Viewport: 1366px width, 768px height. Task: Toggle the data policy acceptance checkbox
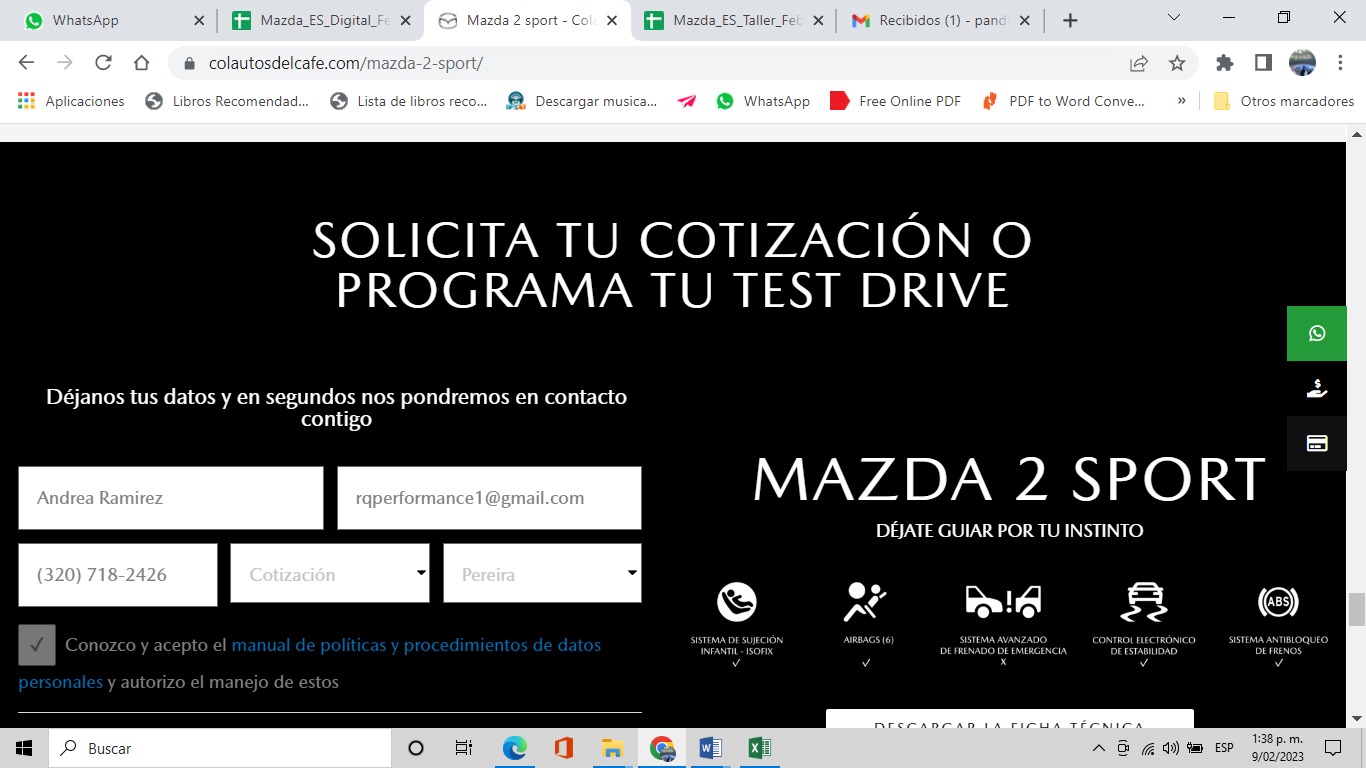(x=37, y=645)
